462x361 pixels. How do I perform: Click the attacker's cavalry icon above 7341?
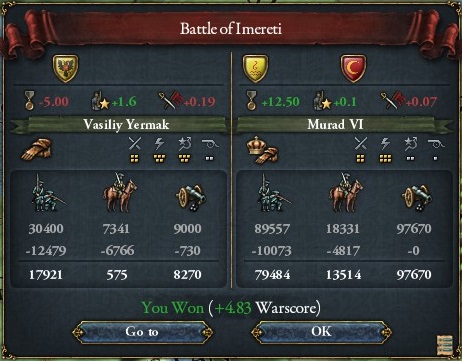click(x=119, y=193)
